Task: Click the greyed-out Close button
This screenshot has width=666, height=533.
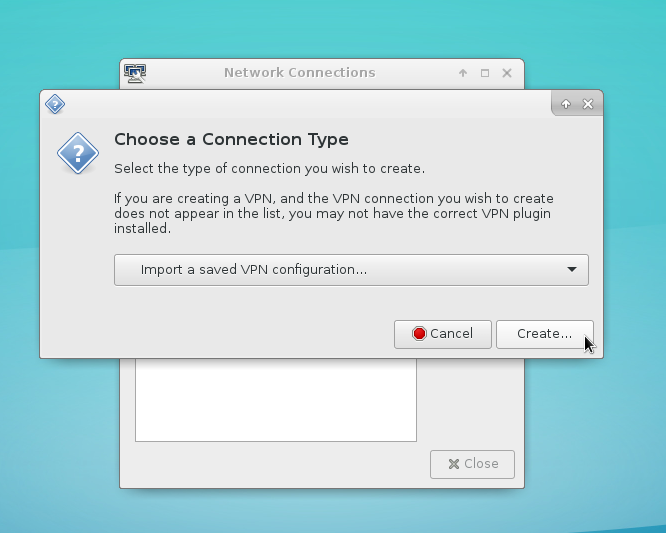Action: pyautogui.click(x=472, y=464)
